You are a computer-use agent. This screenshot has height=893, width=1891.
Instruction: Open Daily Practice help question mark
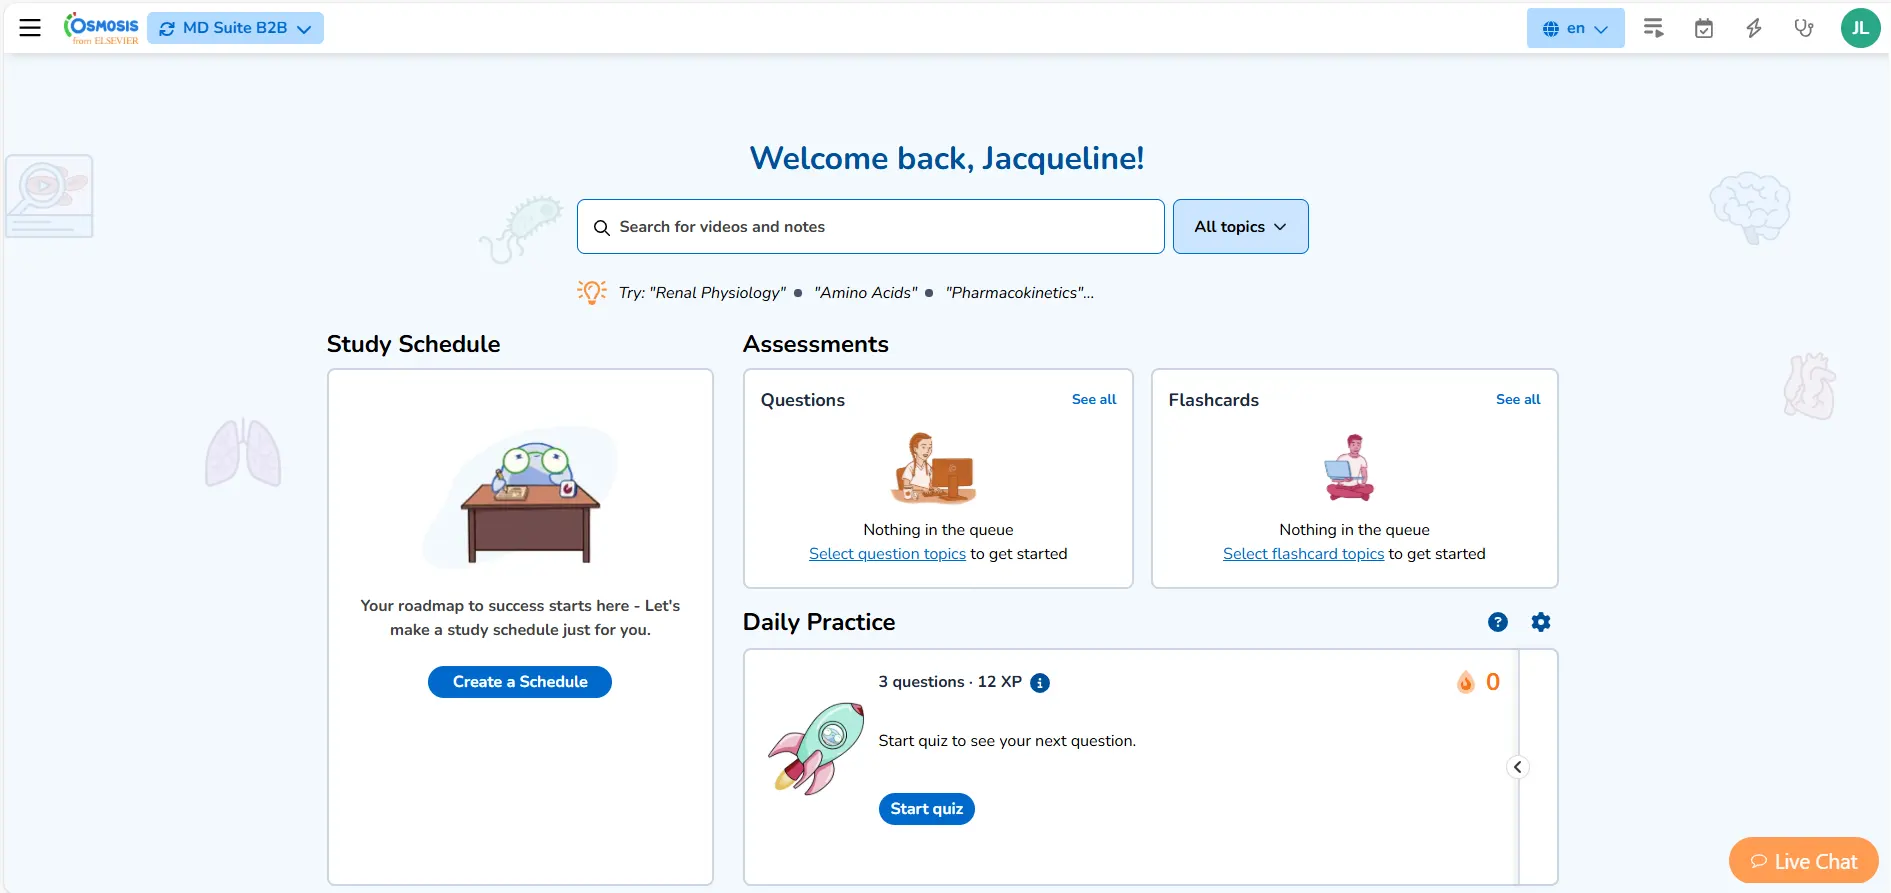(1497, 622)
